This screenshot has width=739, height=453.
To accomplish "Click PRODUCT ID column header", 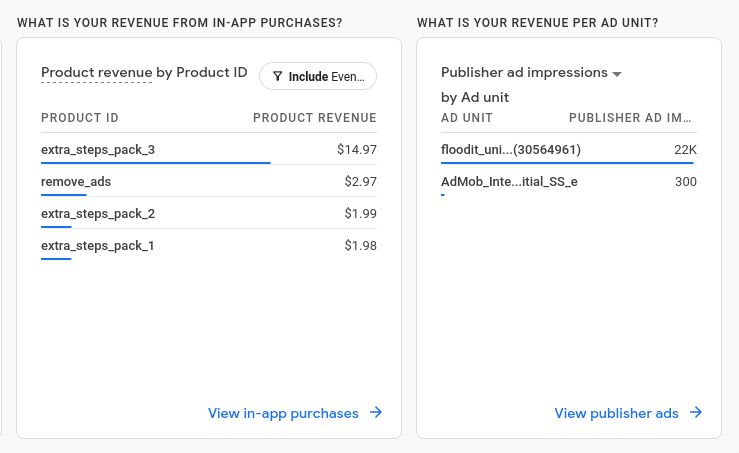I will (80, 118).
